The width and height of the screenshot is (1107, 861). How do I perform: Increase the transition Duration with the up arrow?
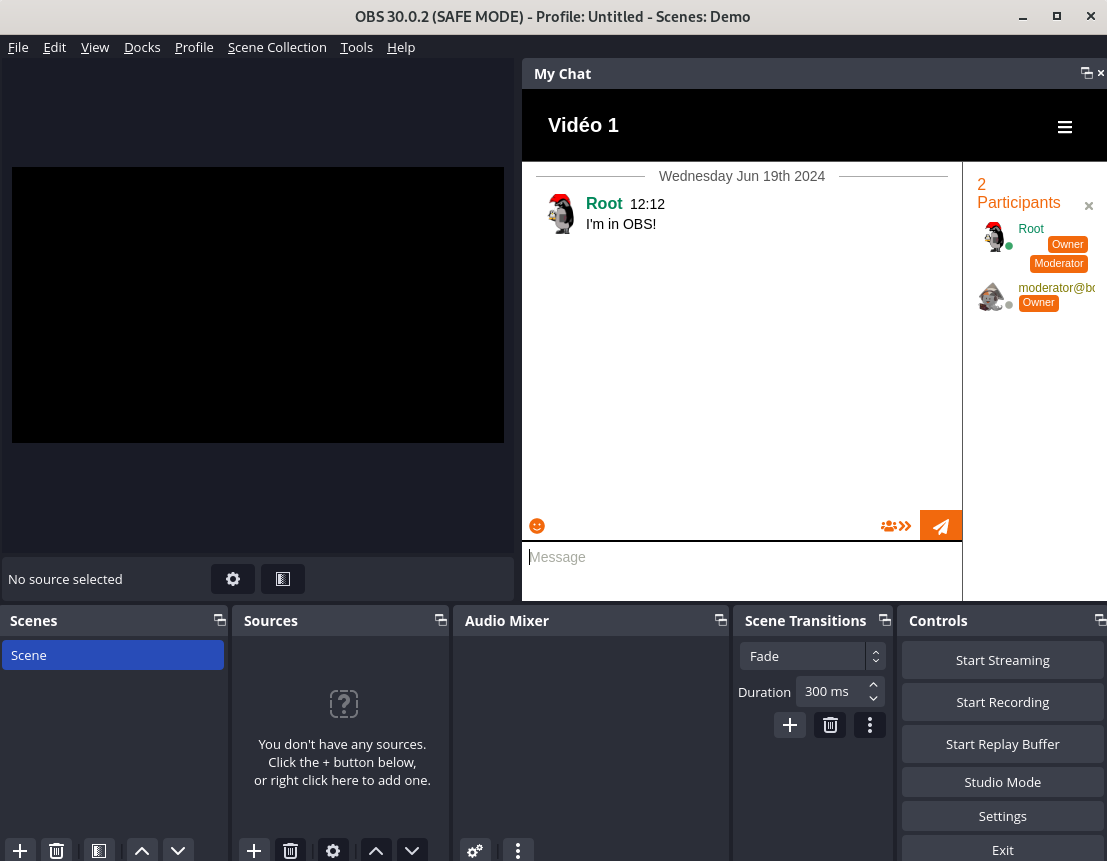click(873, 685)
